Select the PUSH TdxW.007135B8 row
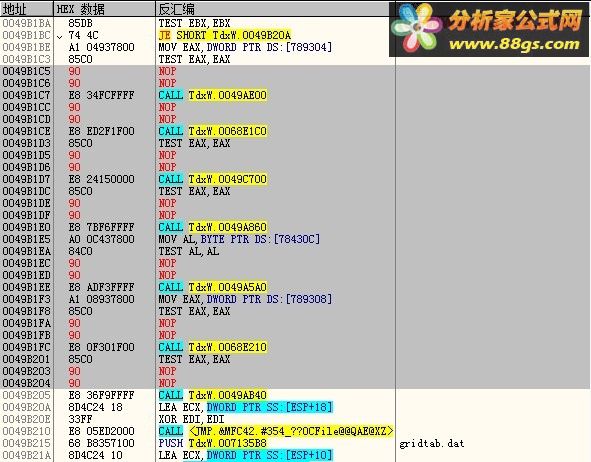The height and width of the screenshot is (462, 591). pyautogui.click(x=198, y=443)
